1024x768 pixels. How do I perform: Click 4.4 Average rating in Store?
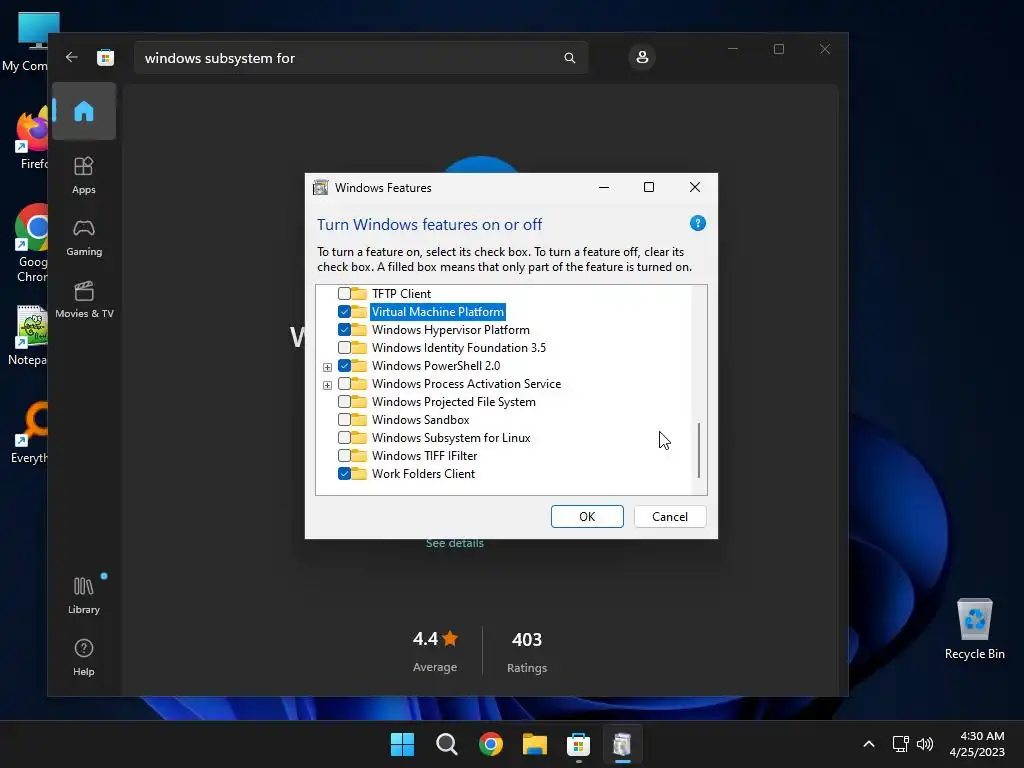tap(435, 652)
